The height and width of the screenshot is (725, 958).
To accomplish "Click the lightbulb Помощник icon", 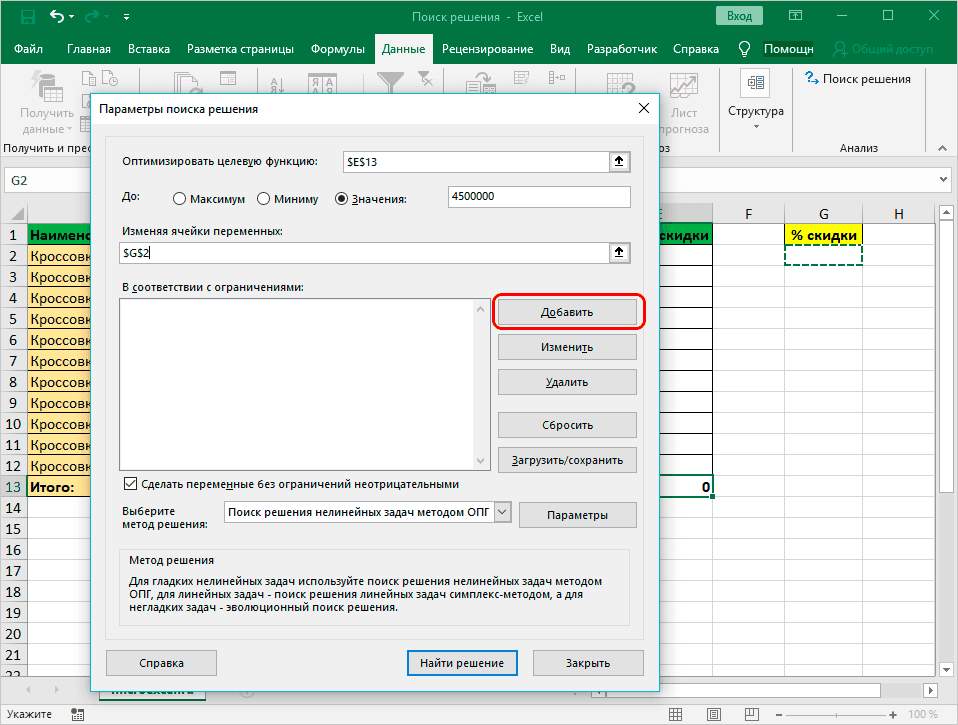I will (744, 49).
